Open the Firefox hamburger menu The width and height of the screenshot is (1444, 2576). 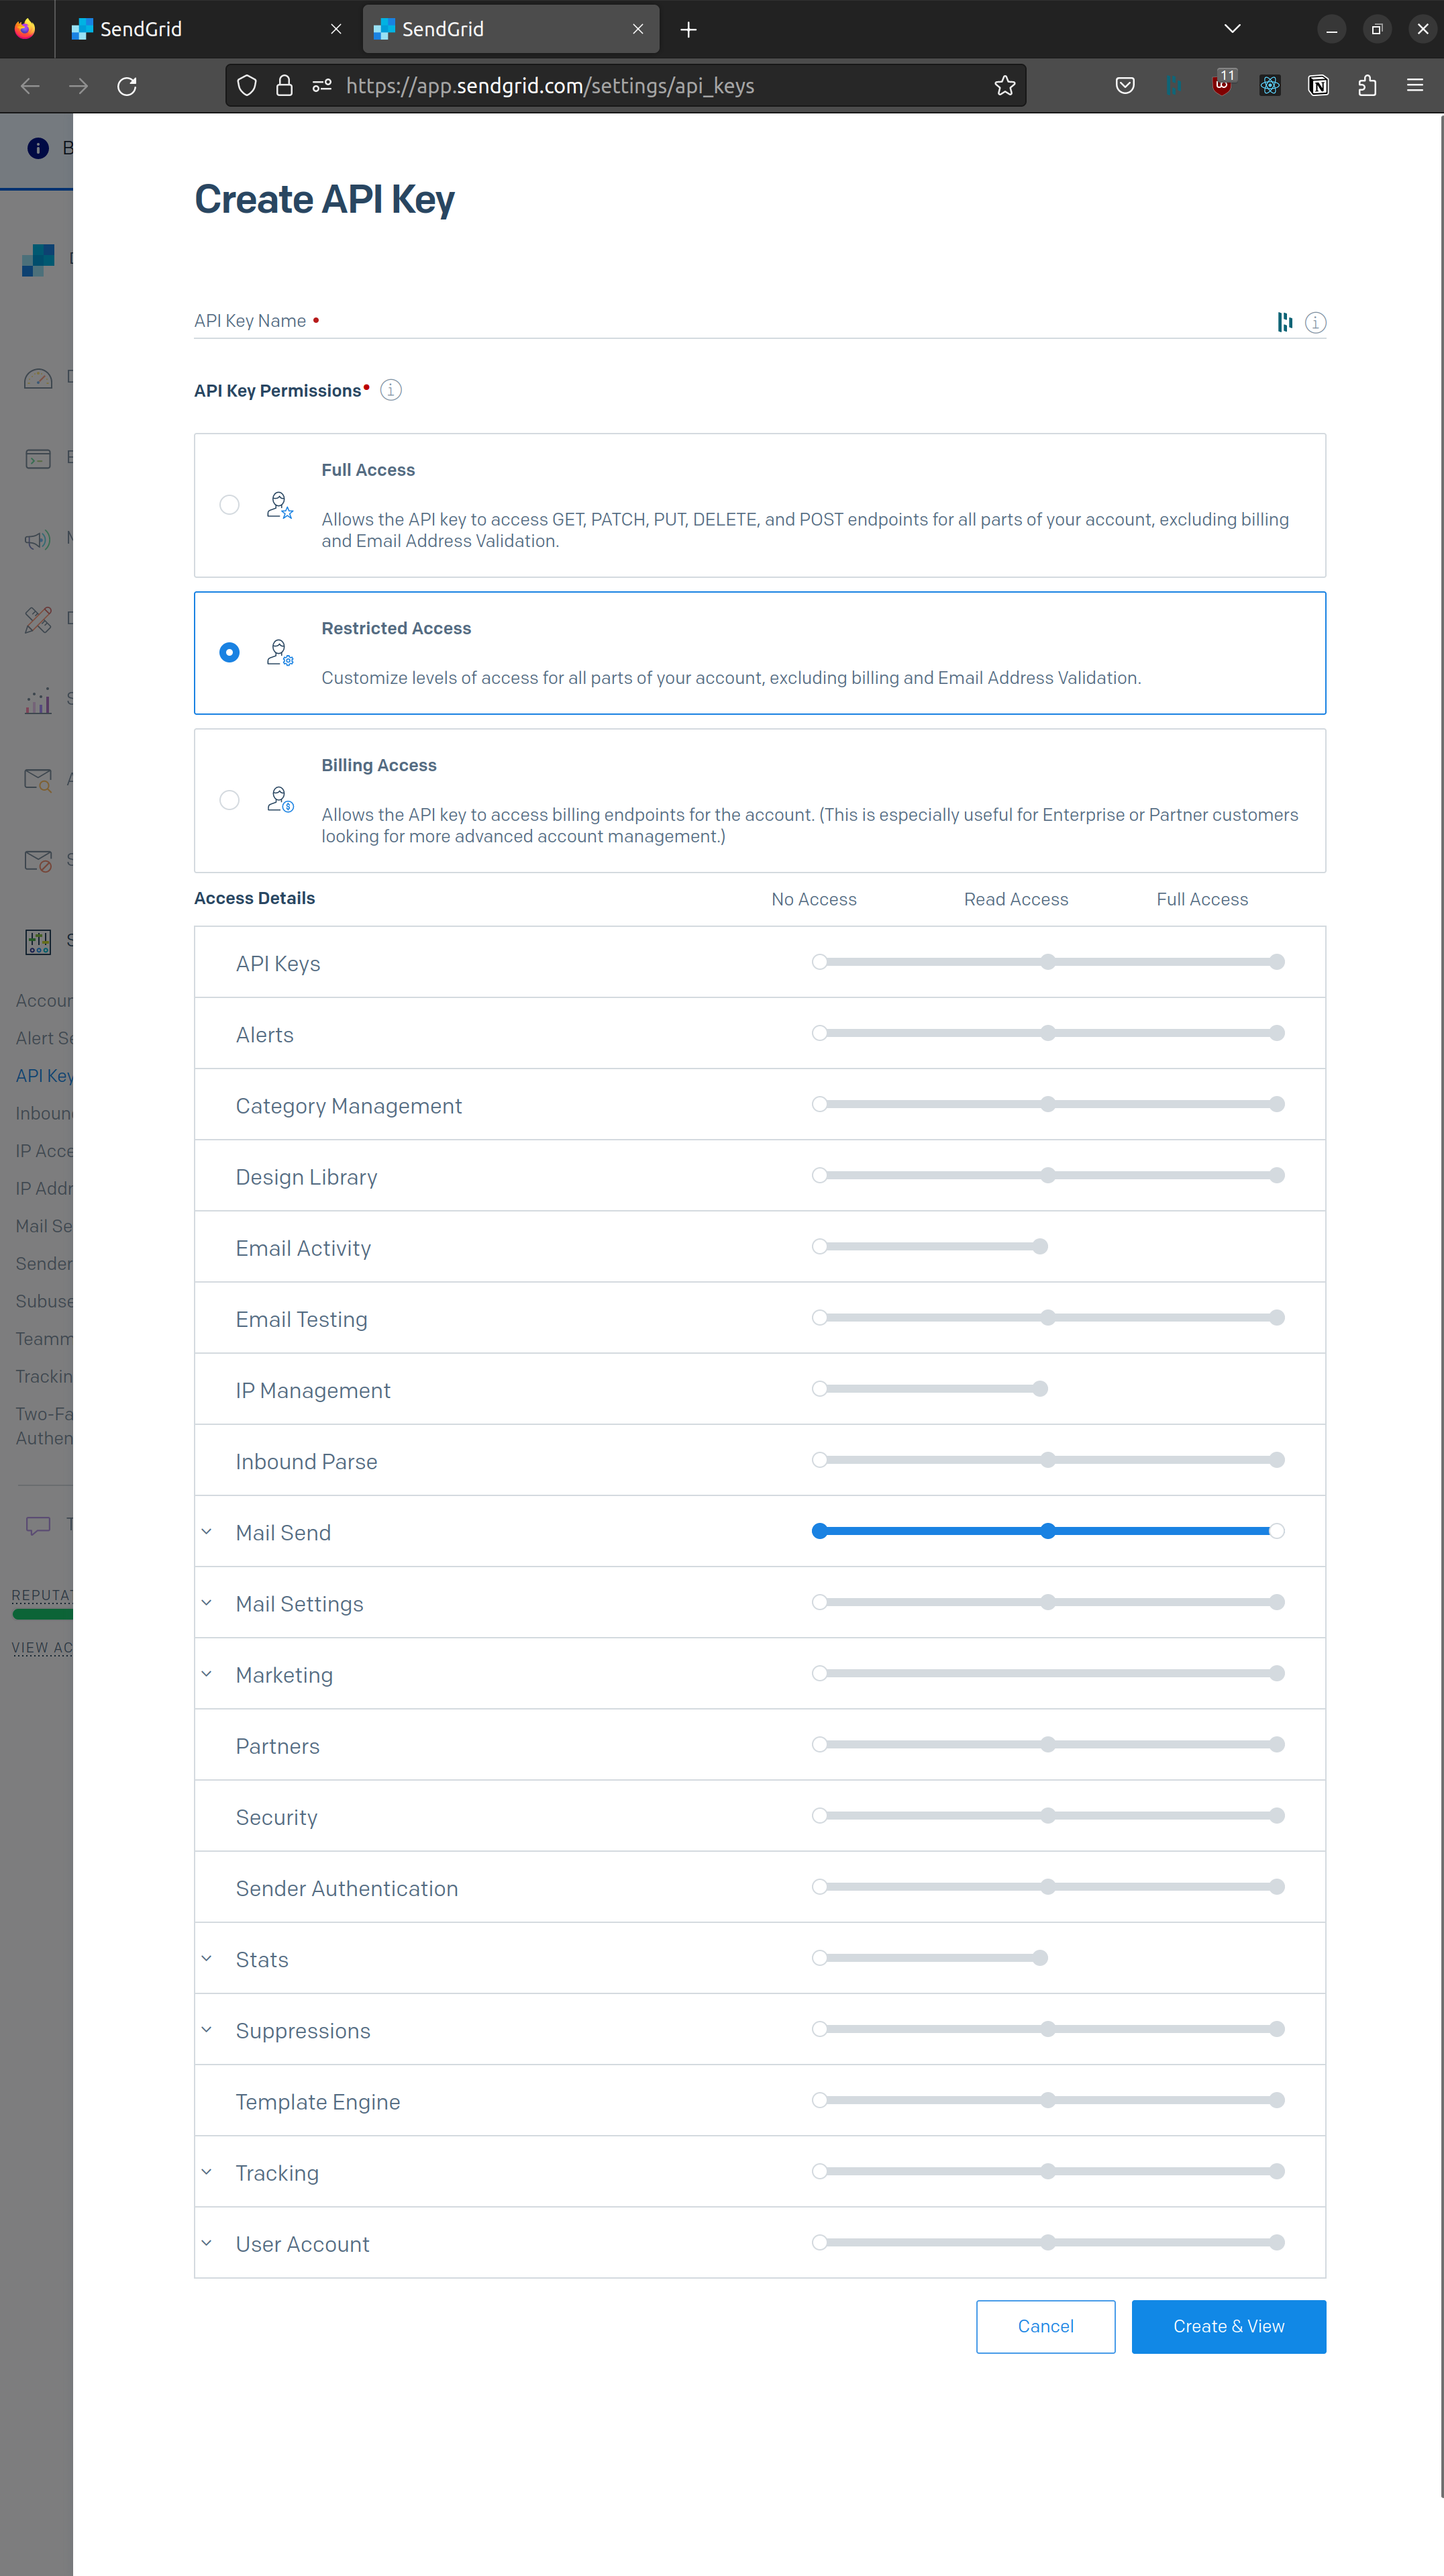pyautogui.click(x=1415, y=85)
